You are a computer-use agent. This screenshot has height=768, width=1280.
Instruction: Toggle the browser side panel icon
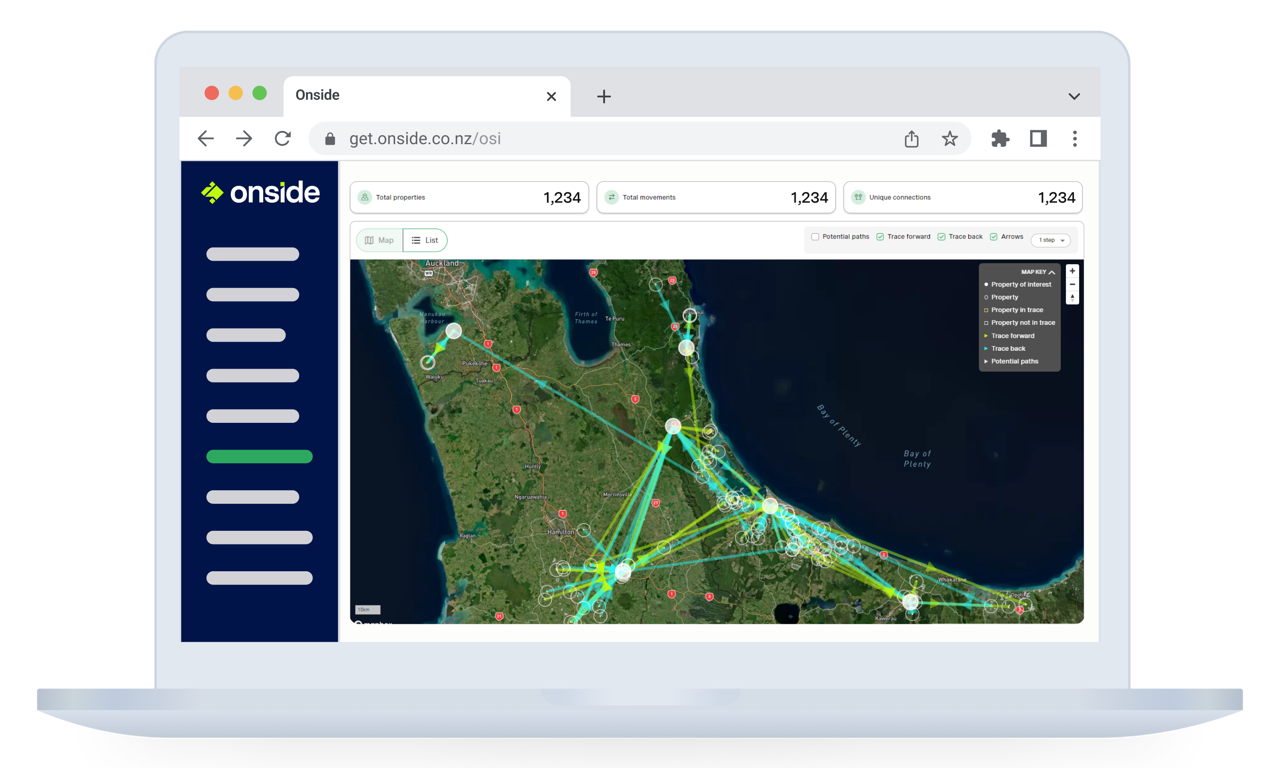click(x=1038, y=139)
